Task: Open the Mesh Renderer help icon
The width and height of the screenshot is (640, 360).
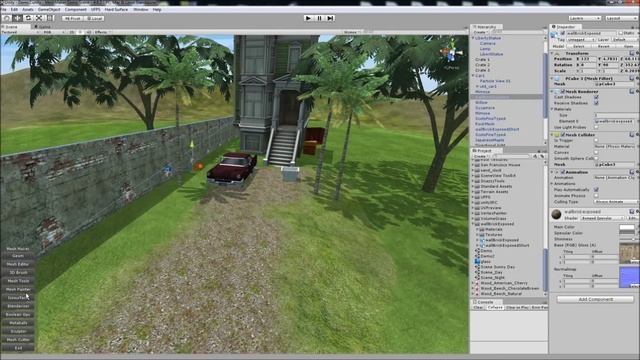Action: 632,91
